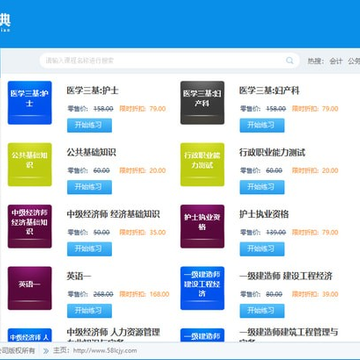Open the 行政职业能力测试 green course thumbnail
Screen dimensions: 360x360
pos(202,164)
